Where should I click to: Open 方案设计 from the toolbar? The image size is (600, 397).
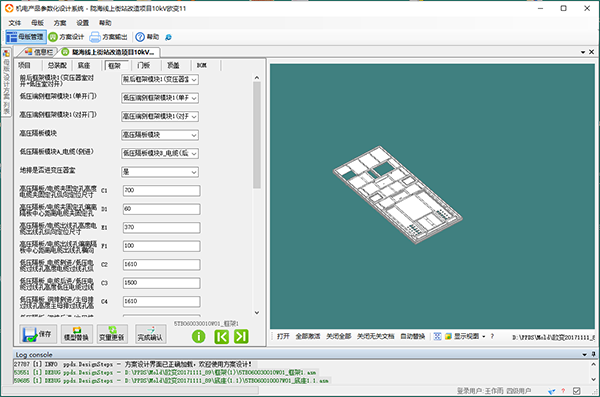pyautogui.click(x=66, y=37)
